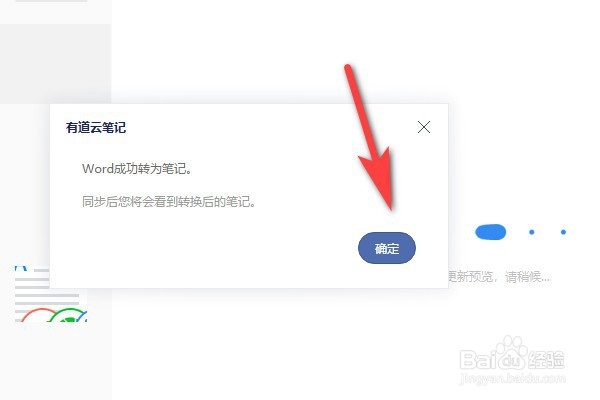
Task: Open the document thumbnail in left sidebar
Action: 51,294
